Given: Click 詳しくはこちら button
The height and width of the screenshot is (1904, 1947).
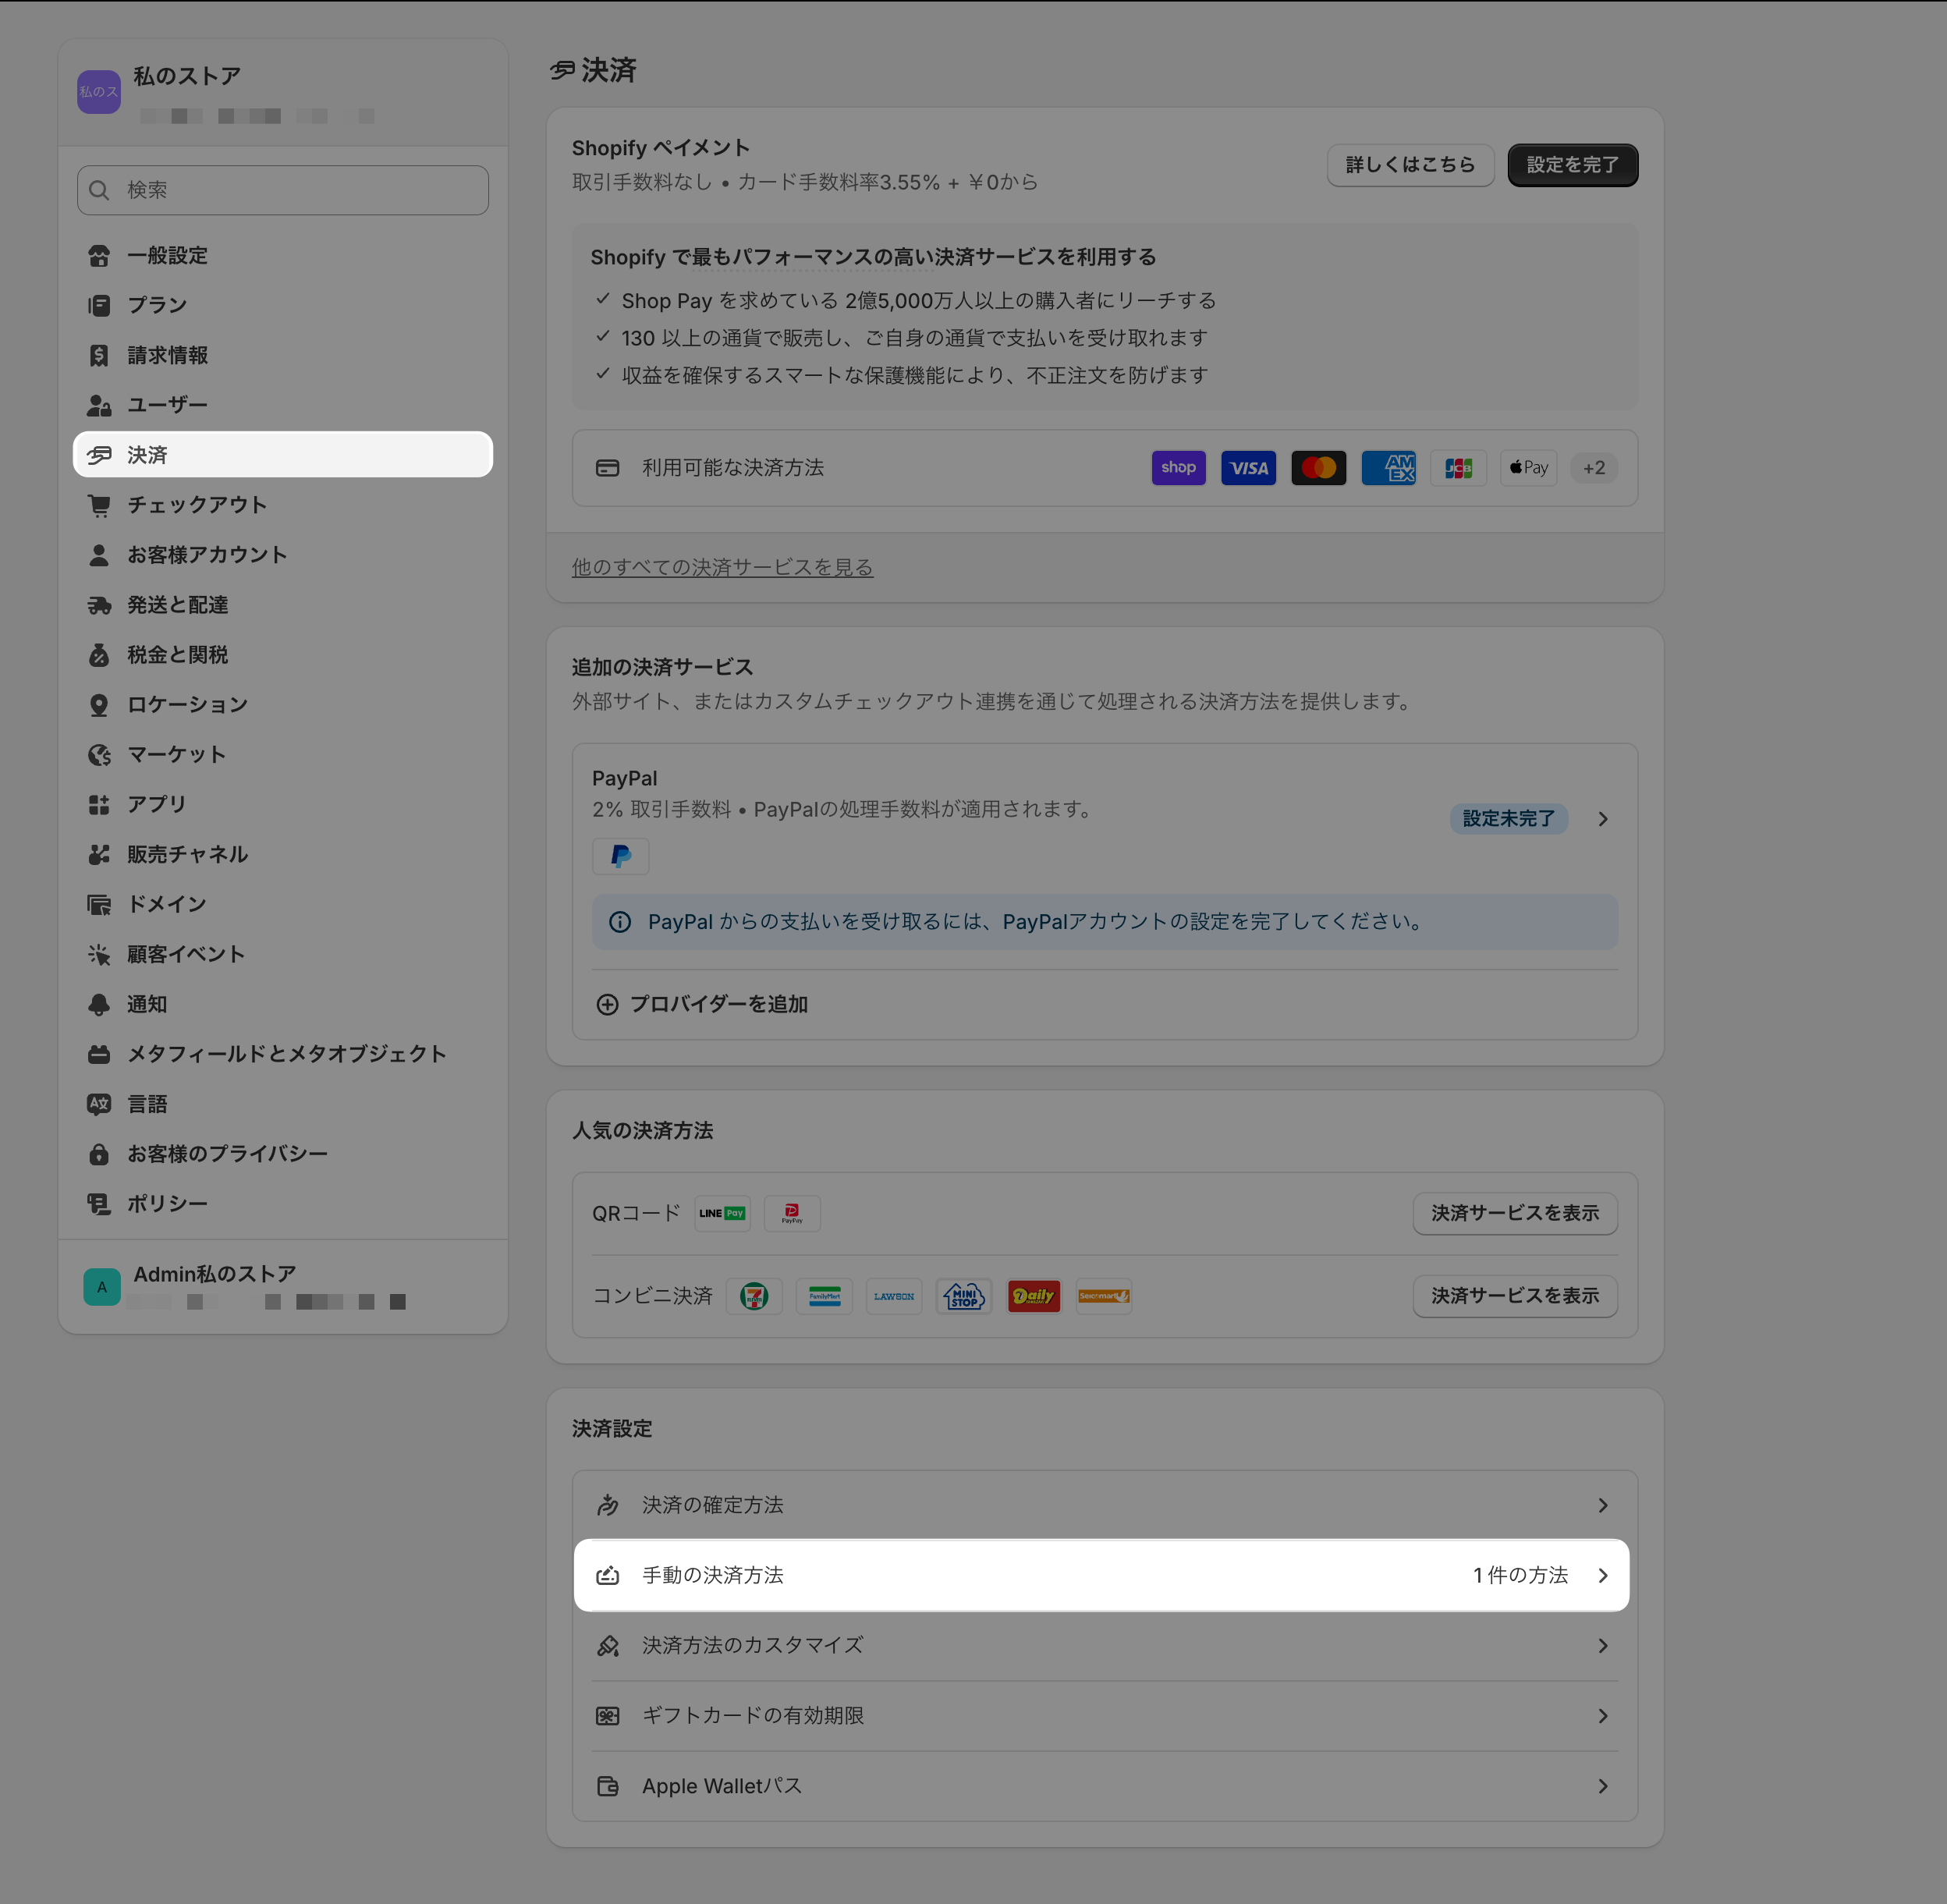Looking at the screenshot, I should 1410,165.
